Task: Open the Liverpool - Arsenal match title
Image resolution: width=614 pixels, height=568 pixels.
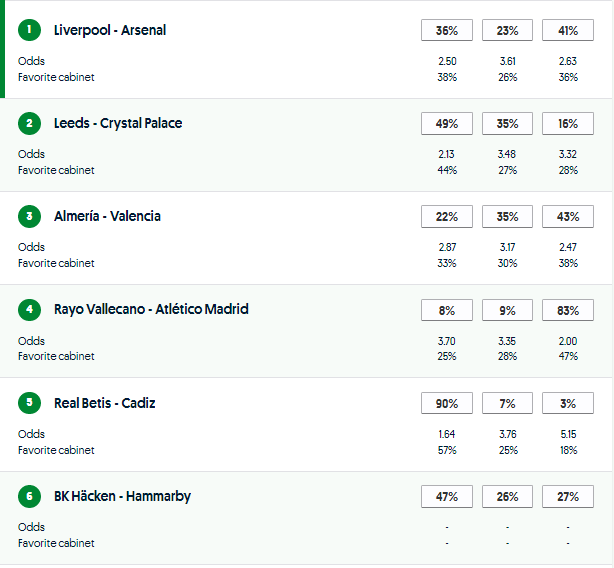Action: [110, 30]
